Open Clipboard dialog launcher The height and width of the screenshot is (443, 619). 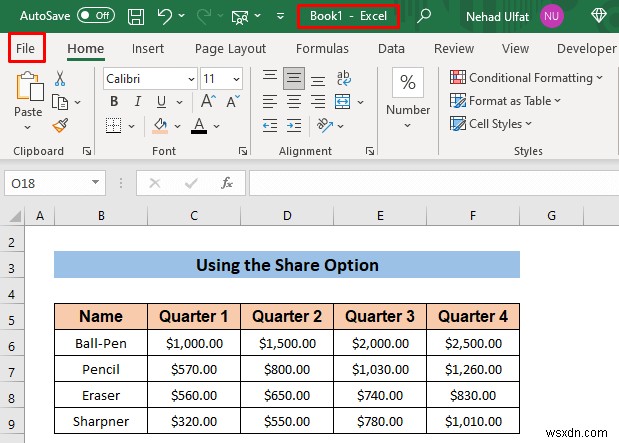click(87, 151)
